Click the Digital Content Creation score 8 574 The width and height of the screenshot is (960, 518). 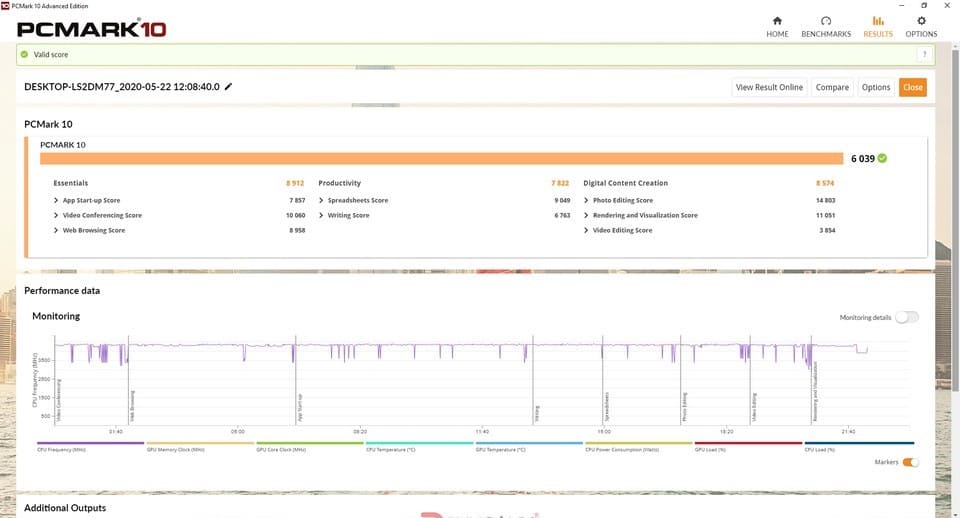(x=825, y=183)
